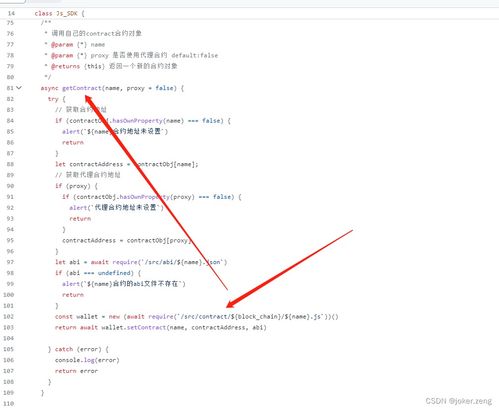The image size is (499, 410).
Task: Click the @returns tag in comment
Action: point(65,66)
